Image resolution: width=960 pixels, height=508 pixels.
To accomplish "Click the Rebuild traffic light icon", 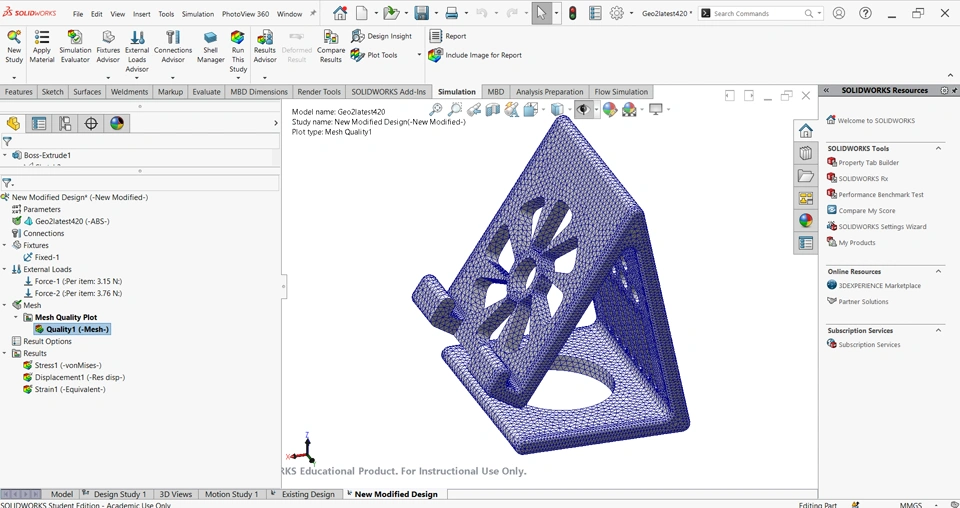I will 572,13.
